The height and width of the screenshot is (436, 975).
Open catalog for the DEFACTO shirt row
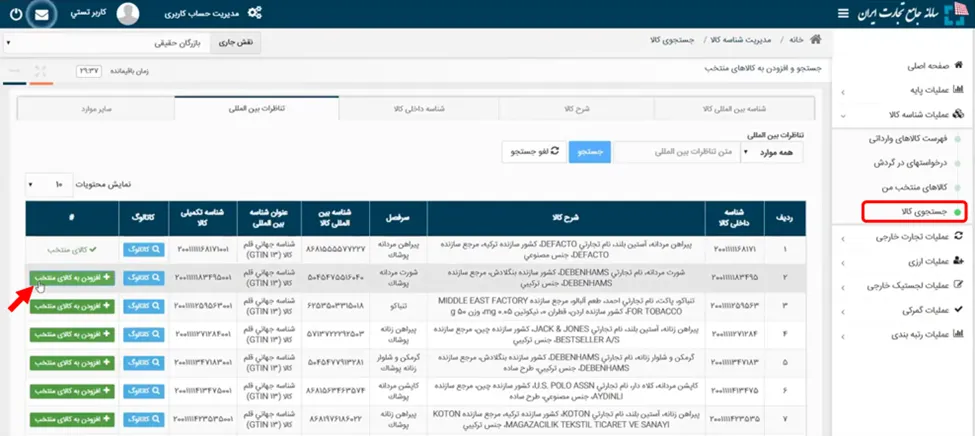coord(144,249)
